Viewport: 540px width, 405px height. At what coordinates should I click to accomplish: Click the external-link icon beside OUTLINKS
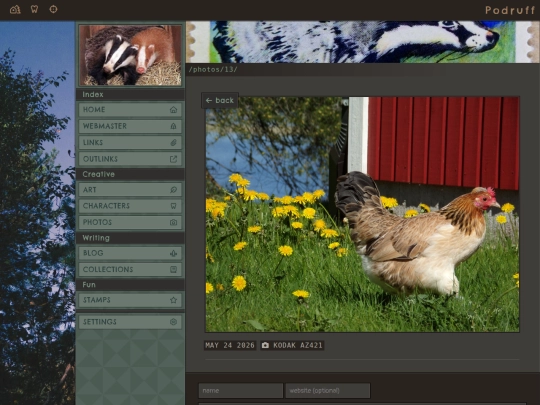(173, 159)
